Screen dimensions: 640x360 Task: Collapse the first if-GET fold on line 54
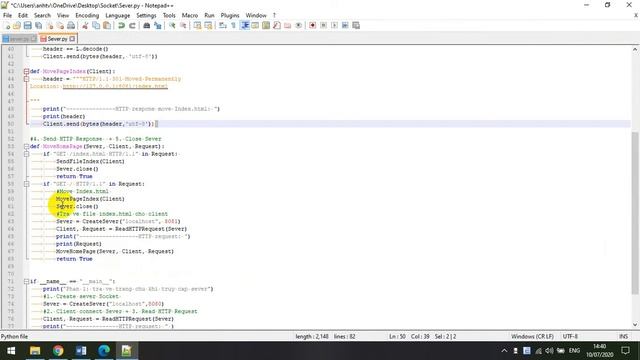click(27, 154)
